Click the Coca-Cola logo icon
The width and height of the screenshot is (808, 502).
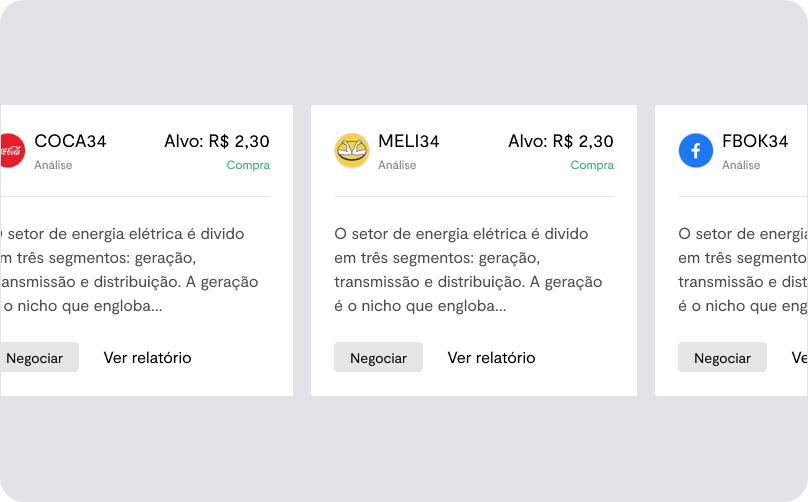pyautogui.click(x=12, y=150)
